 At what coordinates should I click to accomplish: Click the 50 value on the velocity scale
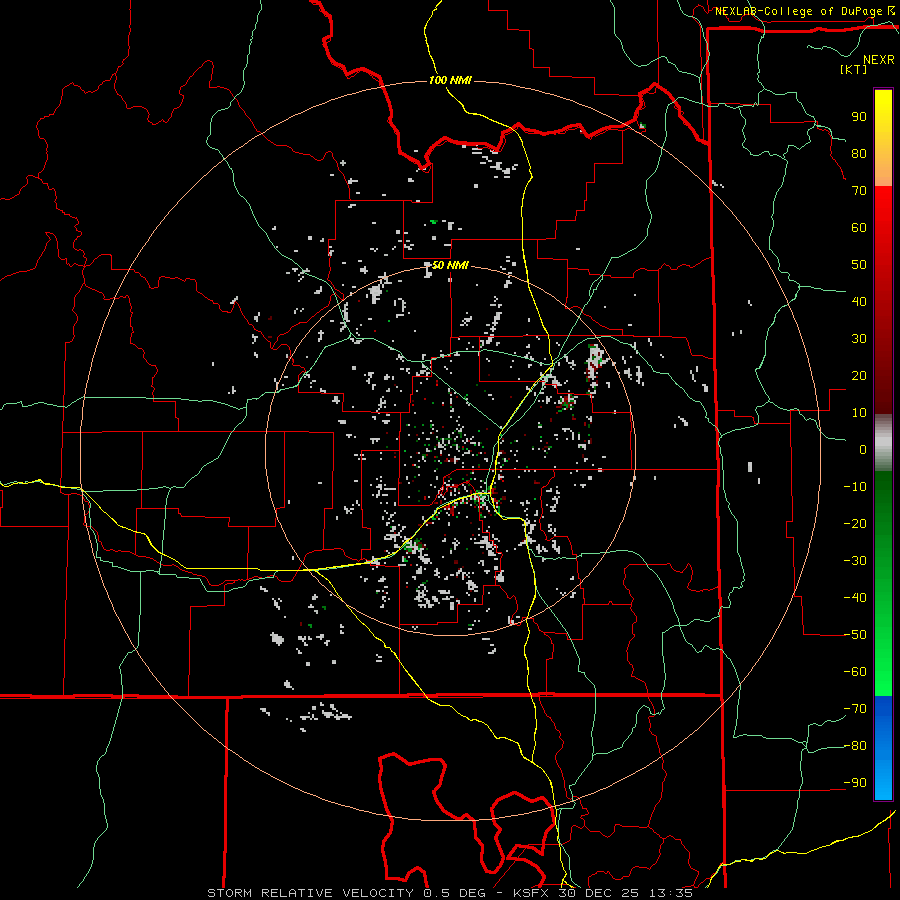(859, 265)
